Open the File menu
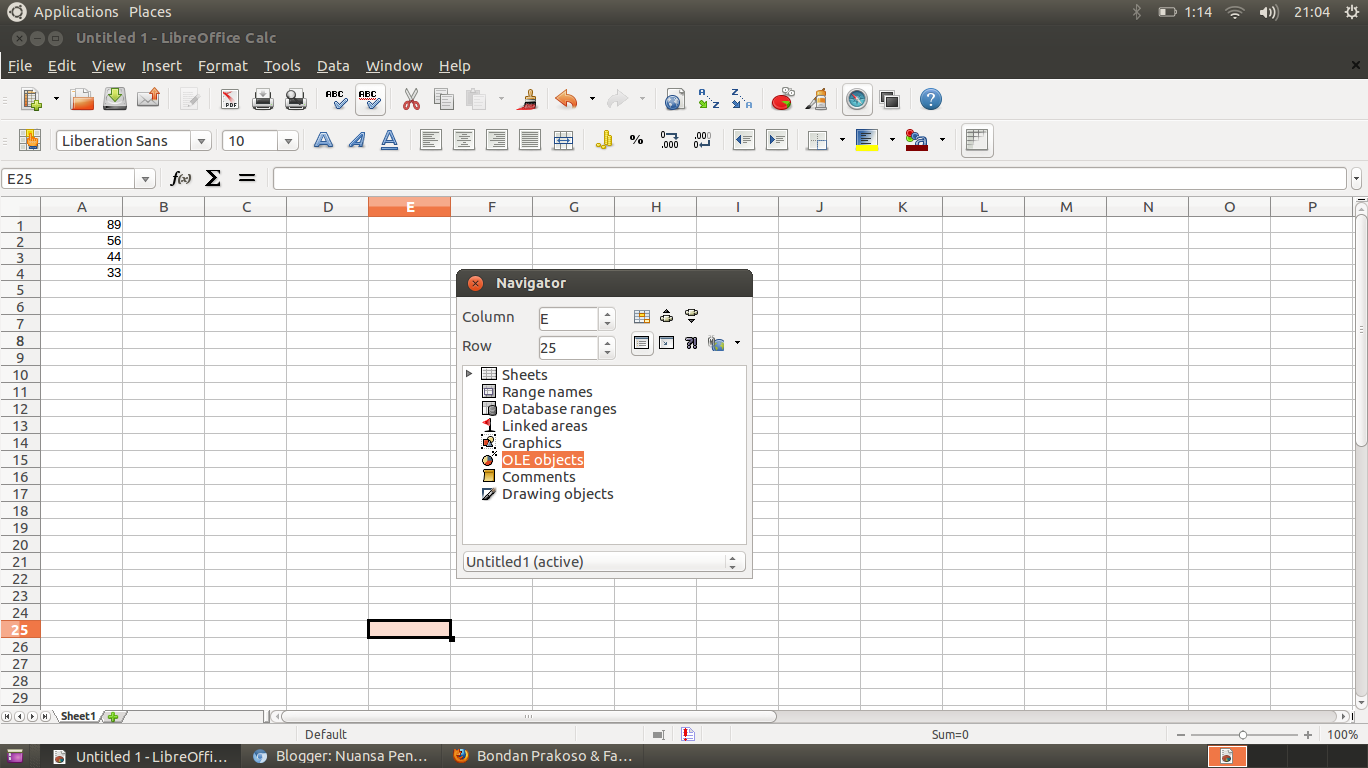Viewport: 1368px width, 768px height. (20, 66)
